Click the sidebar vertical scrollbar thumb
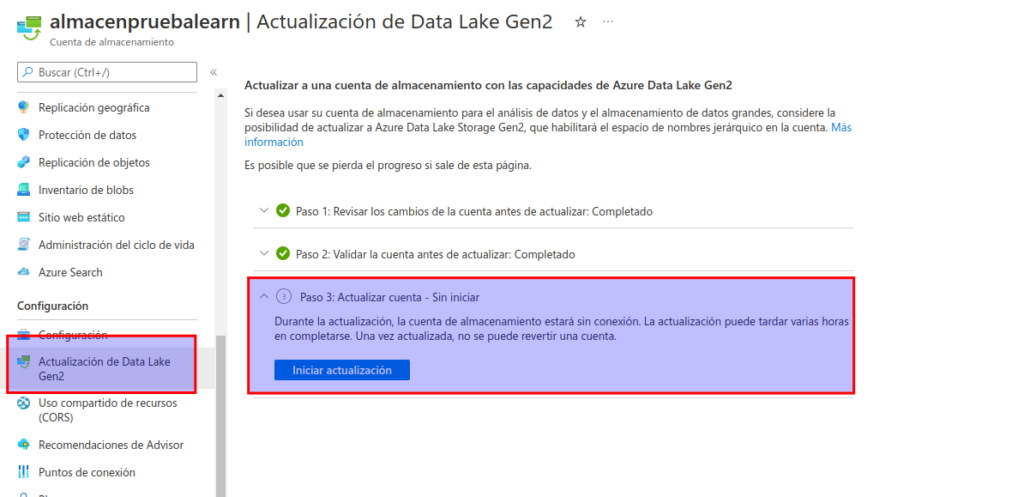1024x497 pixels. [x=221, y=415]
